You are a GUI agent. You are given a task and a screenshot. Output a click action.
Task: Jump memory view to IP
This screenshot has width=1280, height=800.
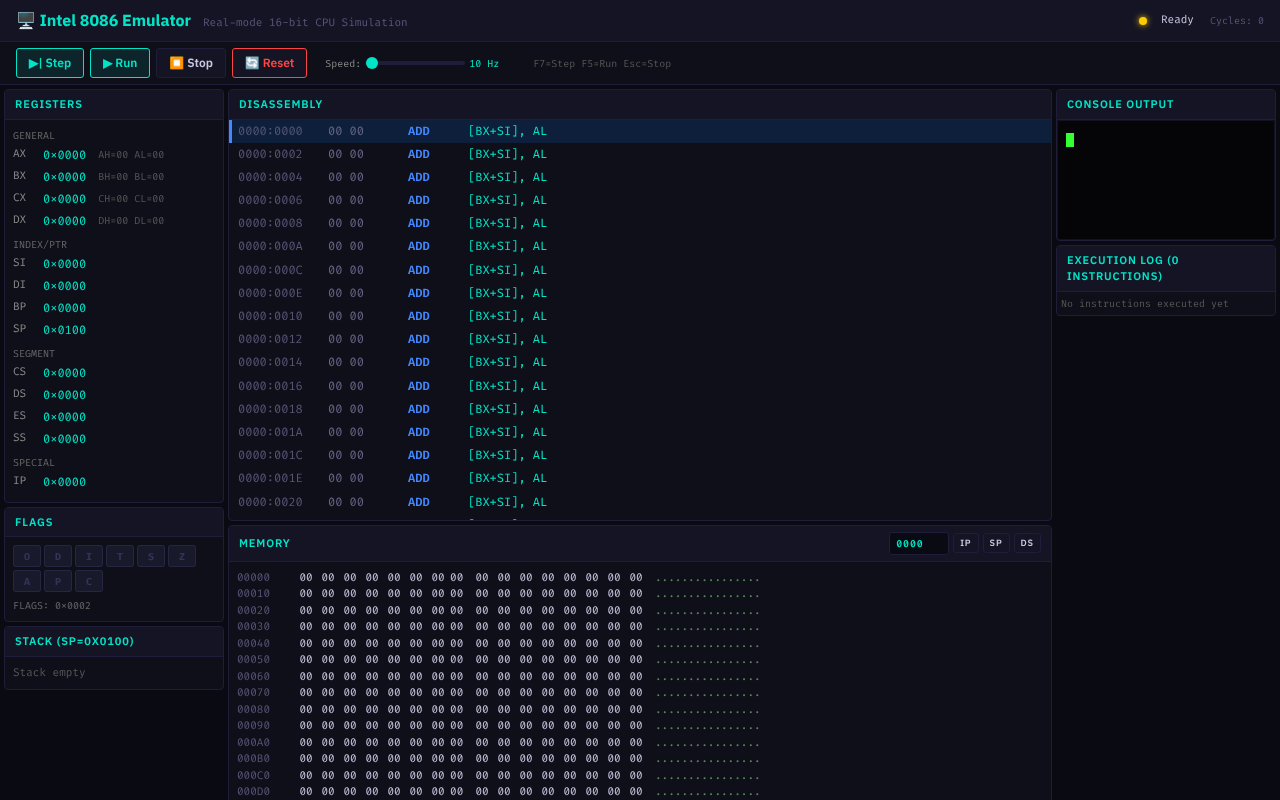pyautogui.click(x=965, y=543)
